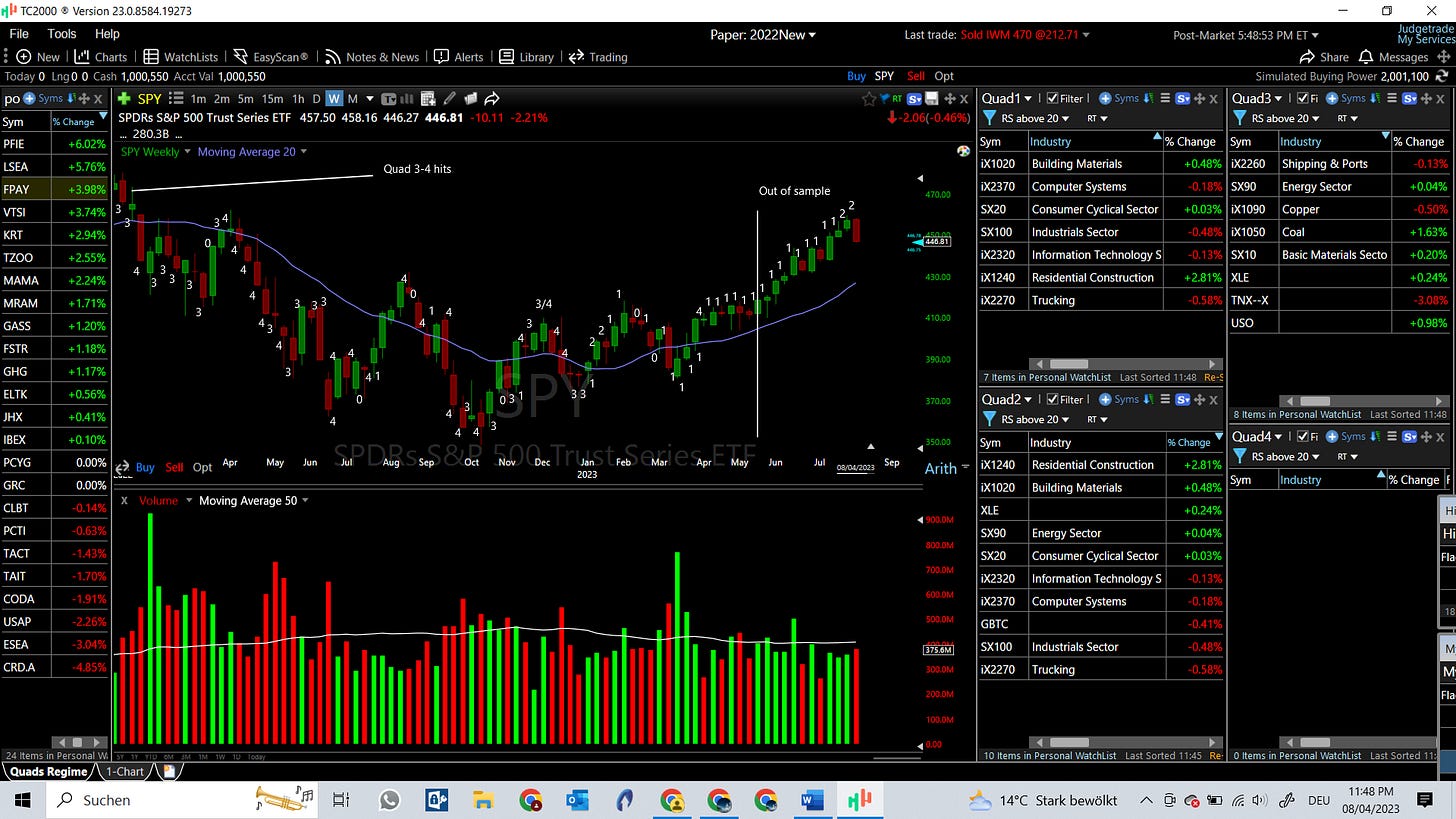The height and width of the screenshot is (819, 1456).
Task: Open RS above 20 dropdown in Quad3
Action: click(1285, 118)
